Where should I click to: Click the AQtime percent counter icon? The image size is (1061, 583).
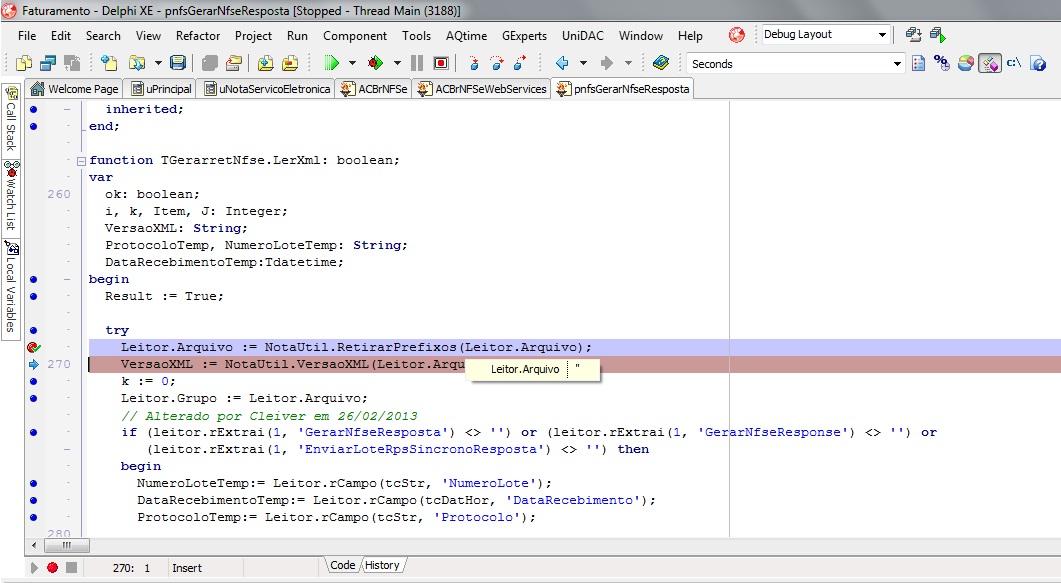[x=941, y=63]
